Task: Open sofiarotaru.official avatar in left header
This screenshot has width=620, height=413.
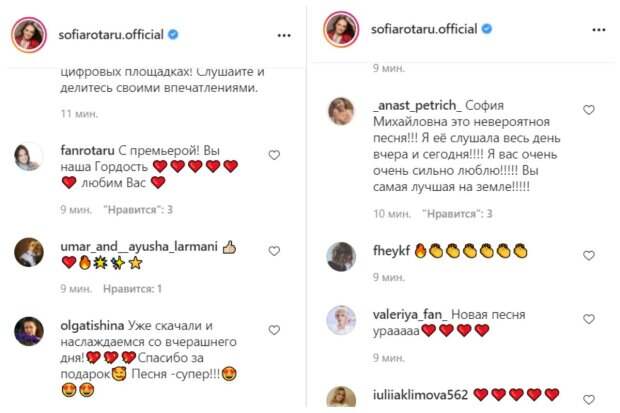Action: (x=28, y=34)
